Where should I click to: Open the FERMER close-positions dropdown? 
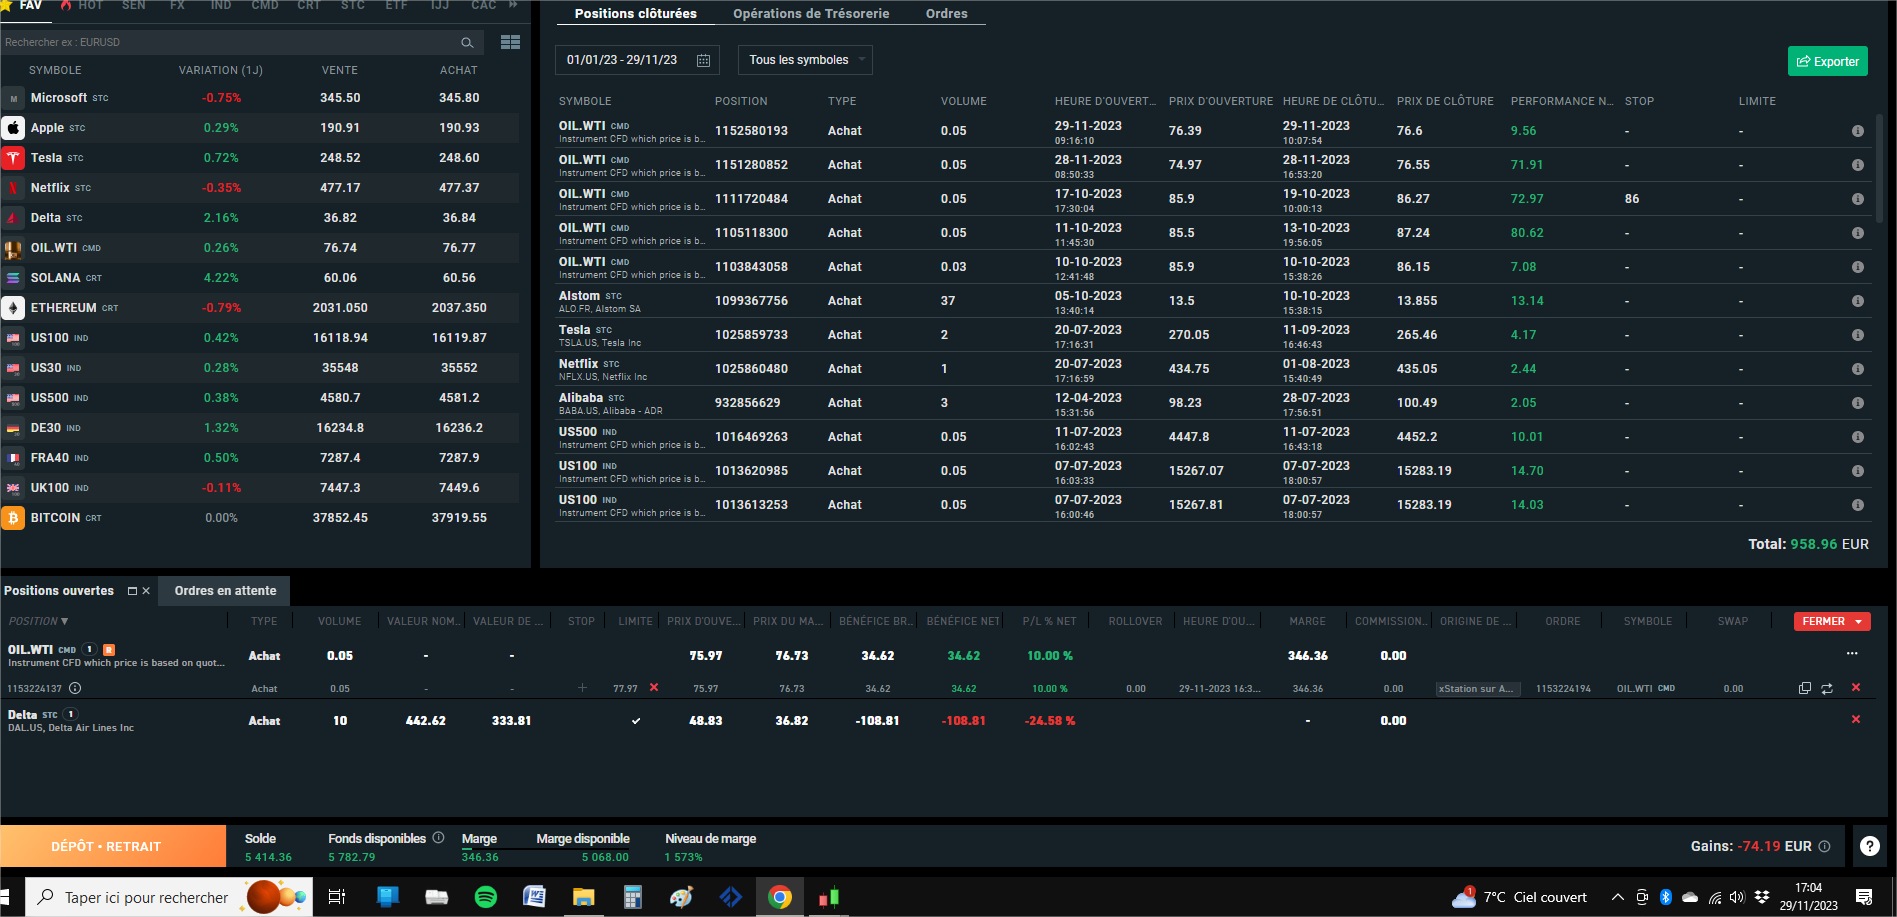click(x=1832, y=621)
